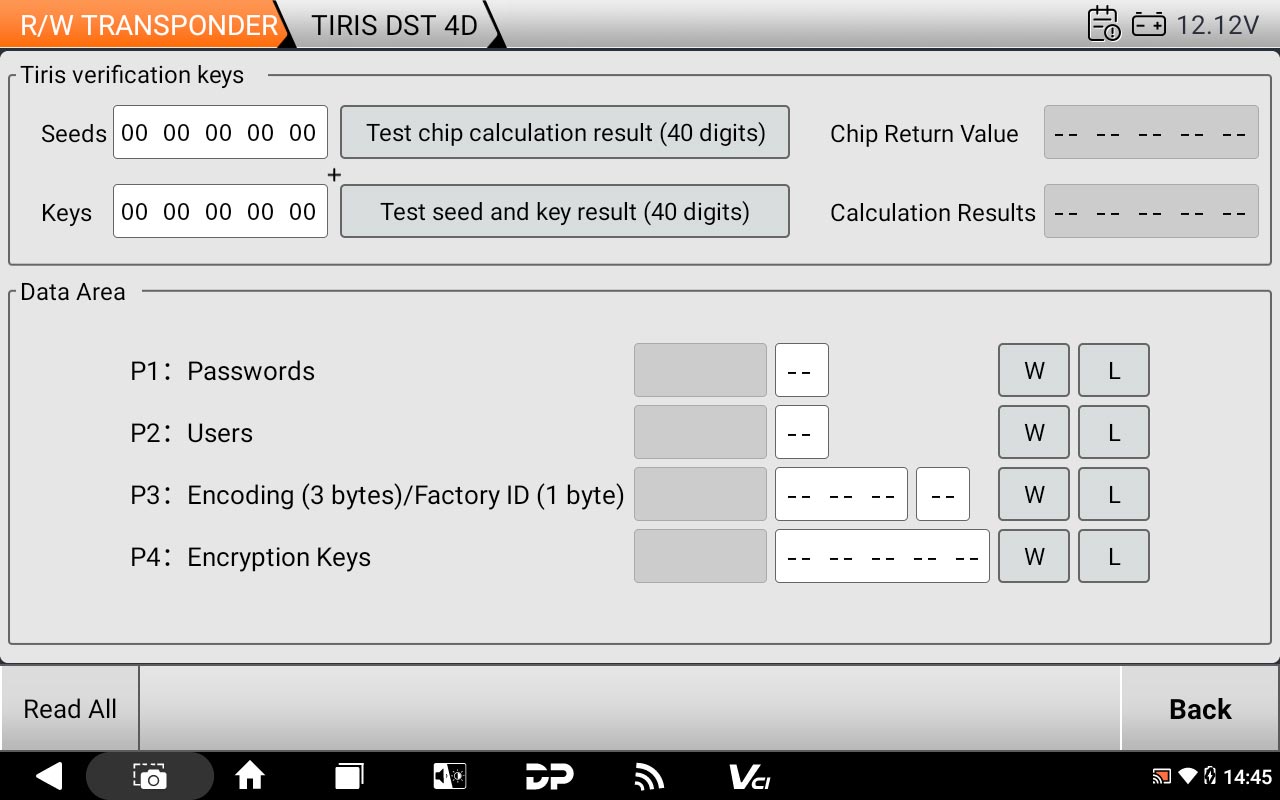1280x800 pixels.
Task: Write P1 Passwords using W button
Action: 1034,371
